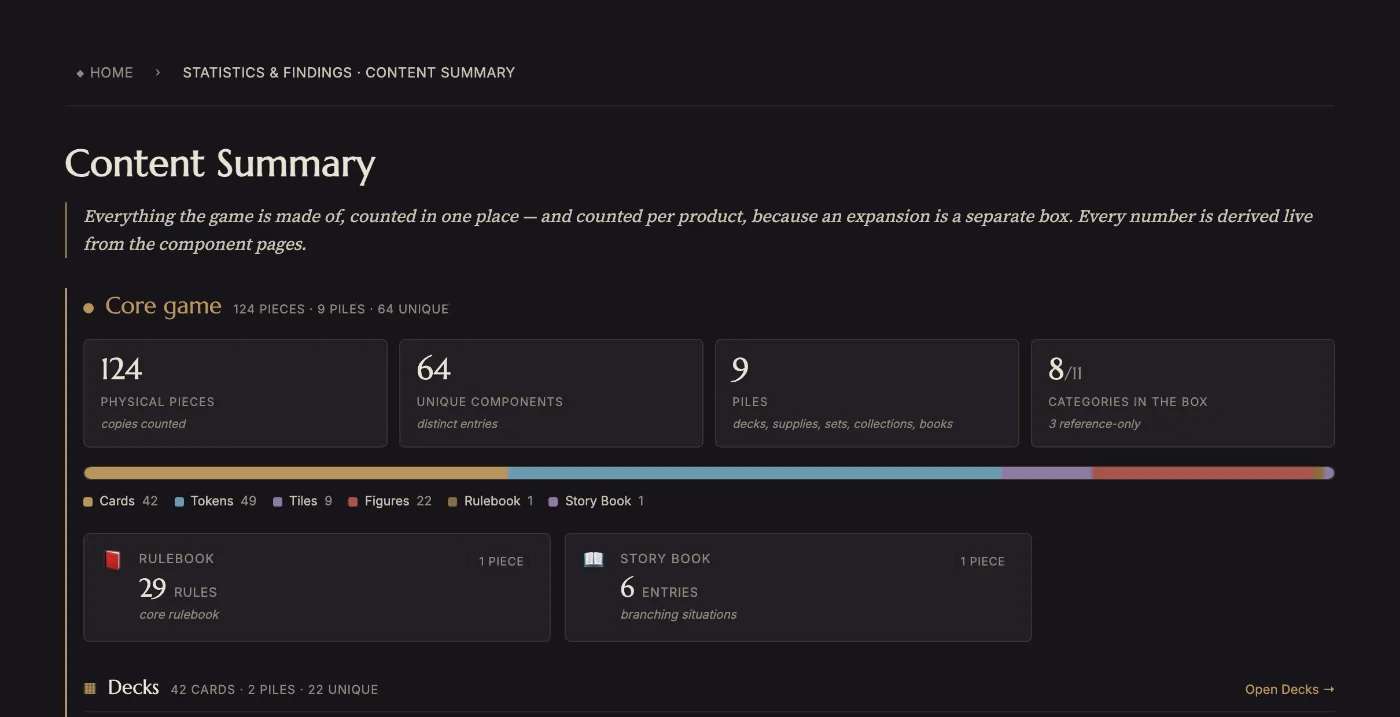The height and width of the screenshot is (717, 1400).
Task: Click the red Rulebook book icon
Action: coord(113,559)
